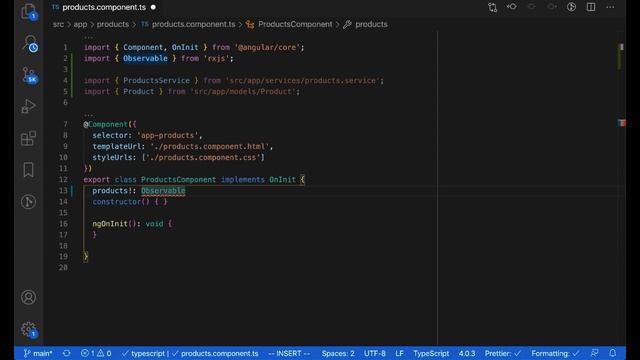Viewport: 640px width, 360px height.
Task: Open the Bookmarks view icon
Action: [x=28, y=170]
